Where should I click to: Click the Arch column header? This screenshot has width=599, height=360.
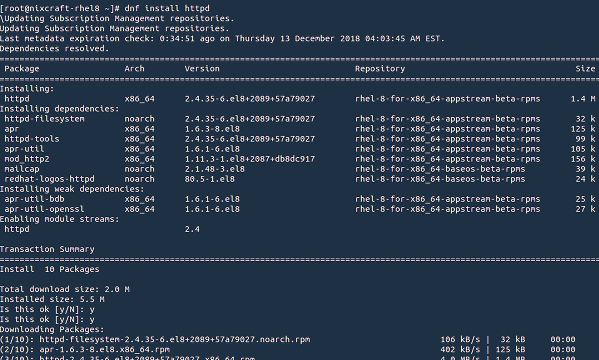[x=134, y=69]
